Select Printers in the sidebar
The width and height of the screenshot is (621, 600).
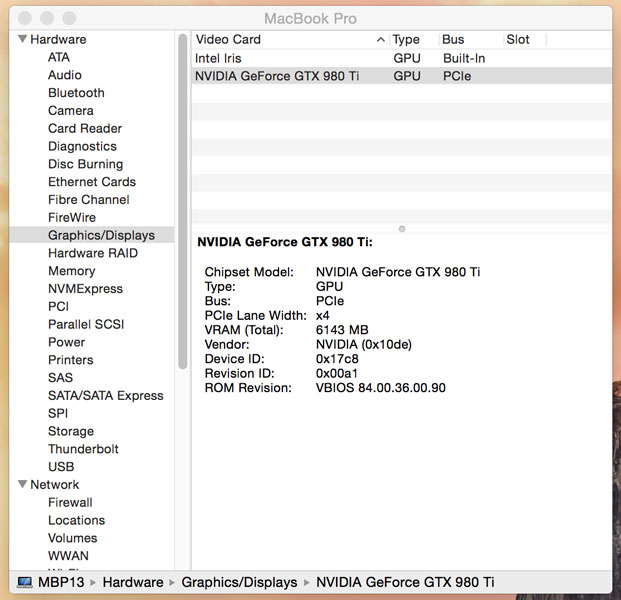point(70,360)
